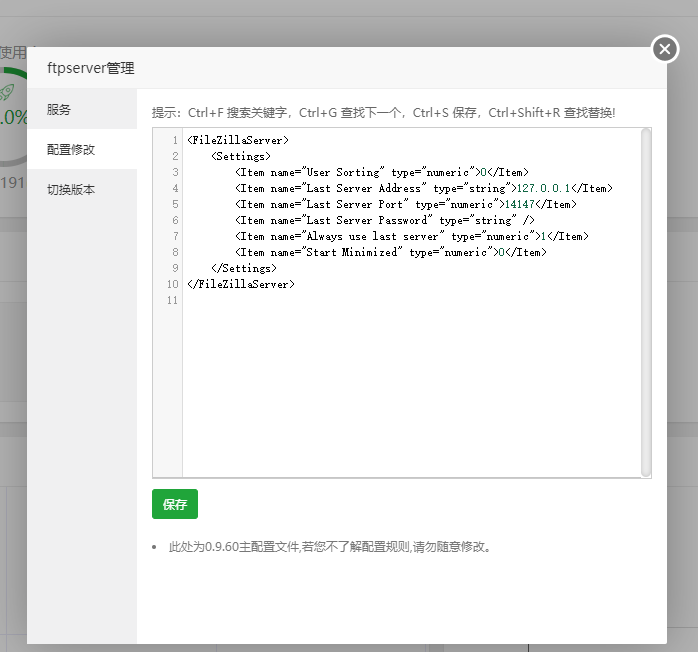
Task: Open the 服务 tab
Action: (x=82, y=109)
